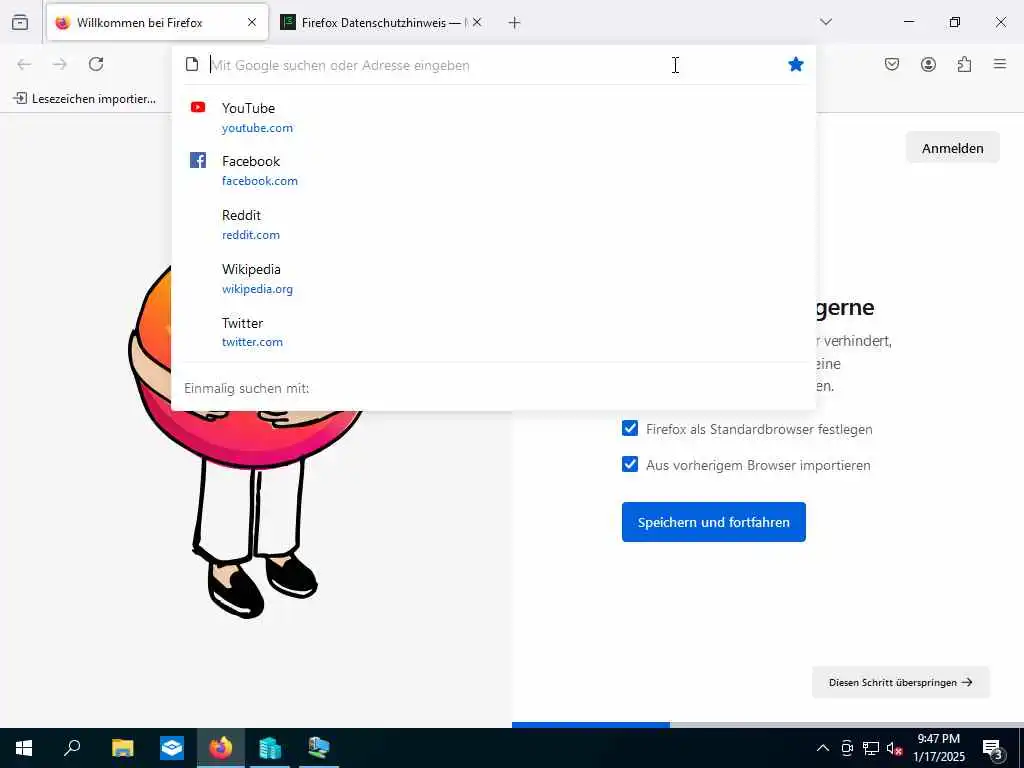Open Pocket save icon
Screen dimensions: 1024x768
[x=892, y=64]
